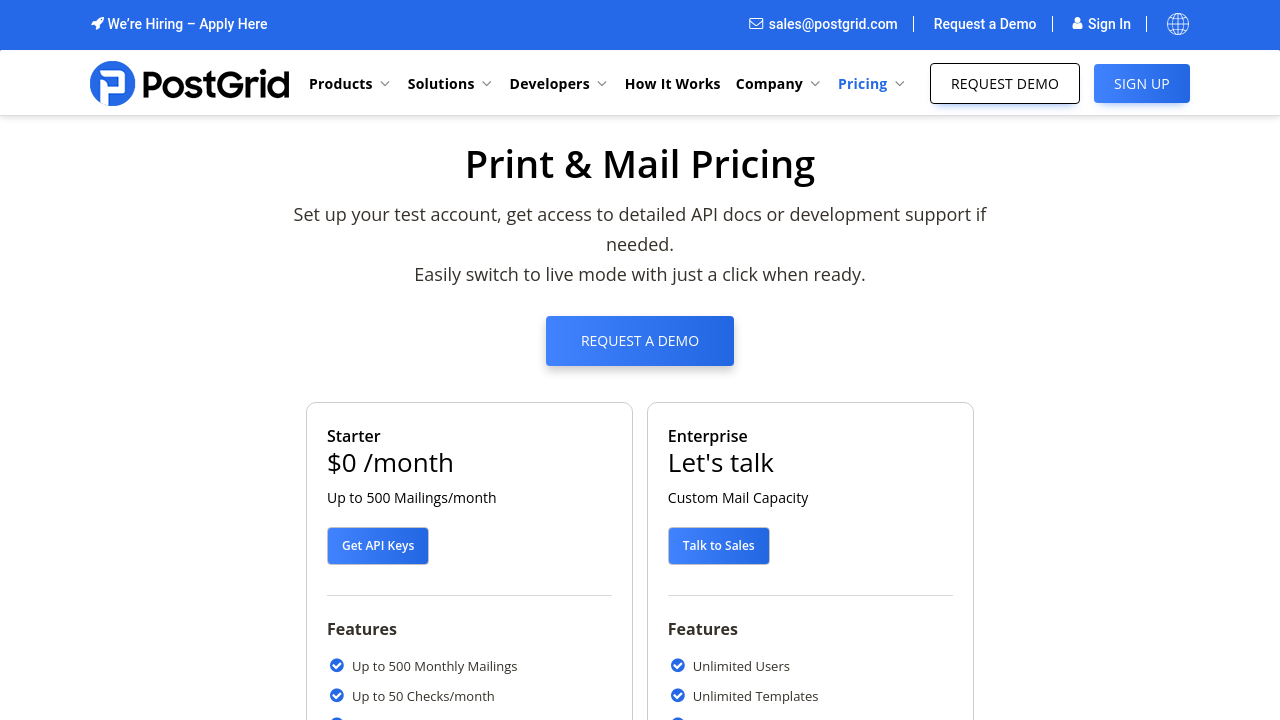This screenshot has height=720, width=1280.
Task: Go to How It Works page
Action: (x=672, y=84)
